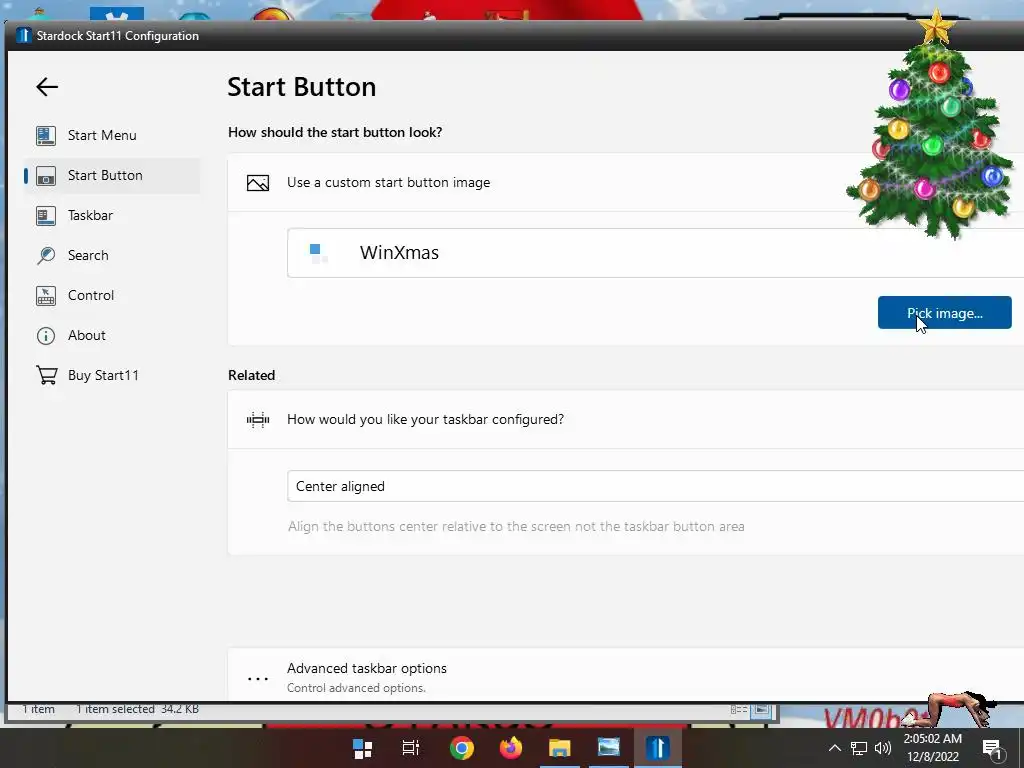Open the Start Menu settings section
Screen dimensions: 1024x768
[112, 135]
